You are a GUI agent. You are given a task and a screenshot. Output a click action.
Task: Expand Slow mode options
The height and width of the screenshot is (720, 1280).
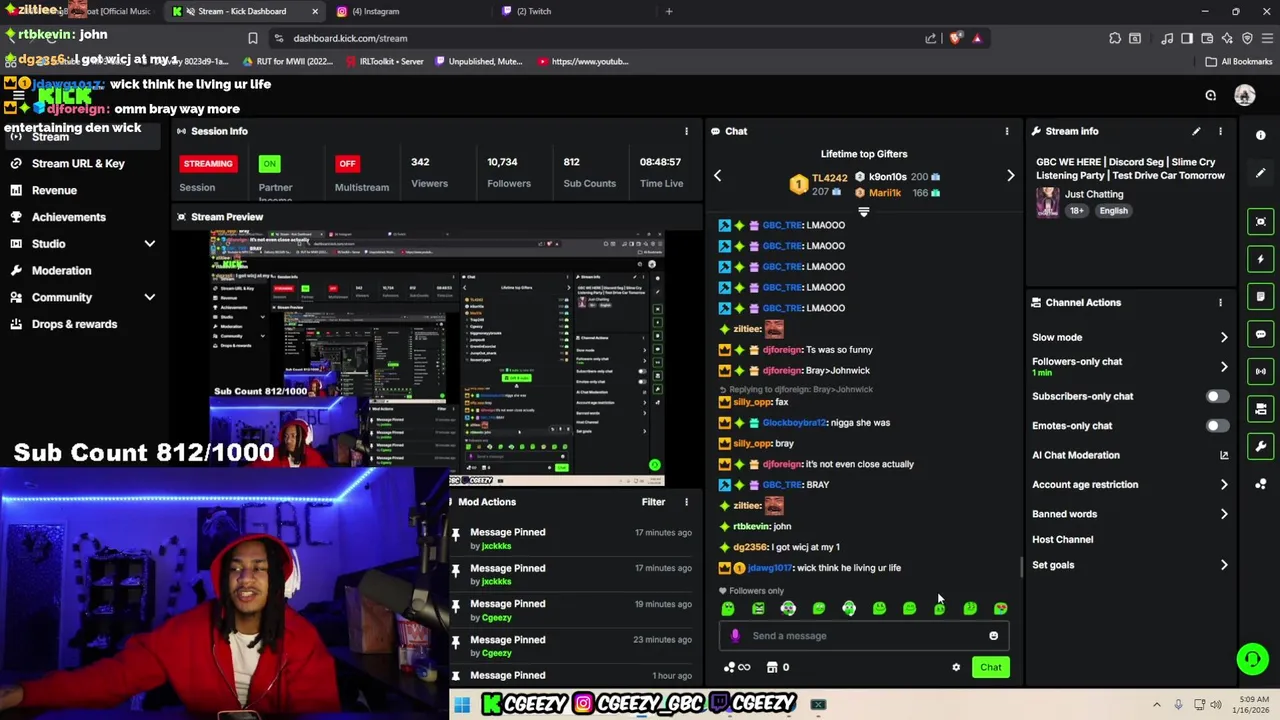(1224, 337)
